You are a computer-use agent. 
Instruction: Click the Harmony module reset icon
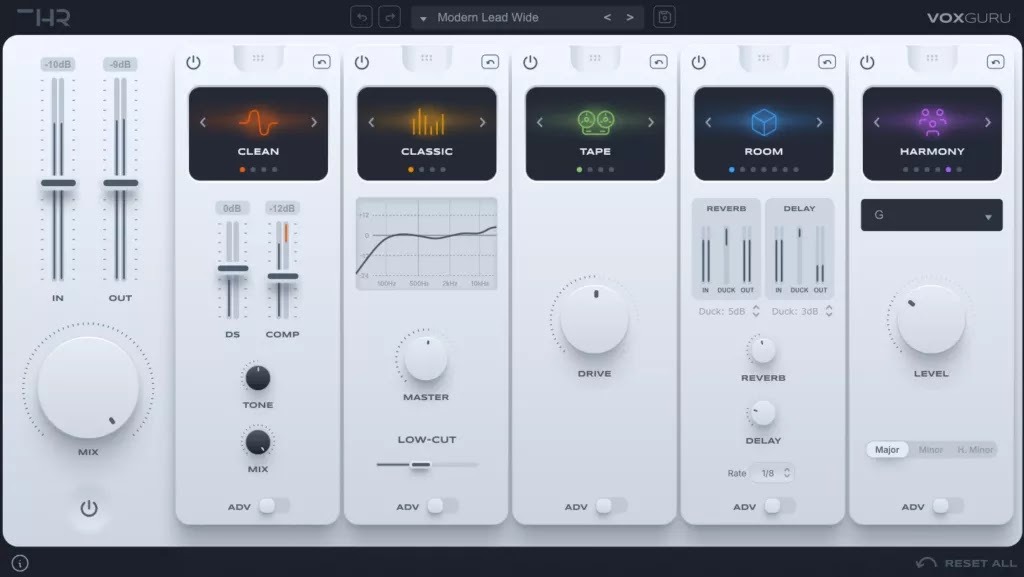[993, 60]
